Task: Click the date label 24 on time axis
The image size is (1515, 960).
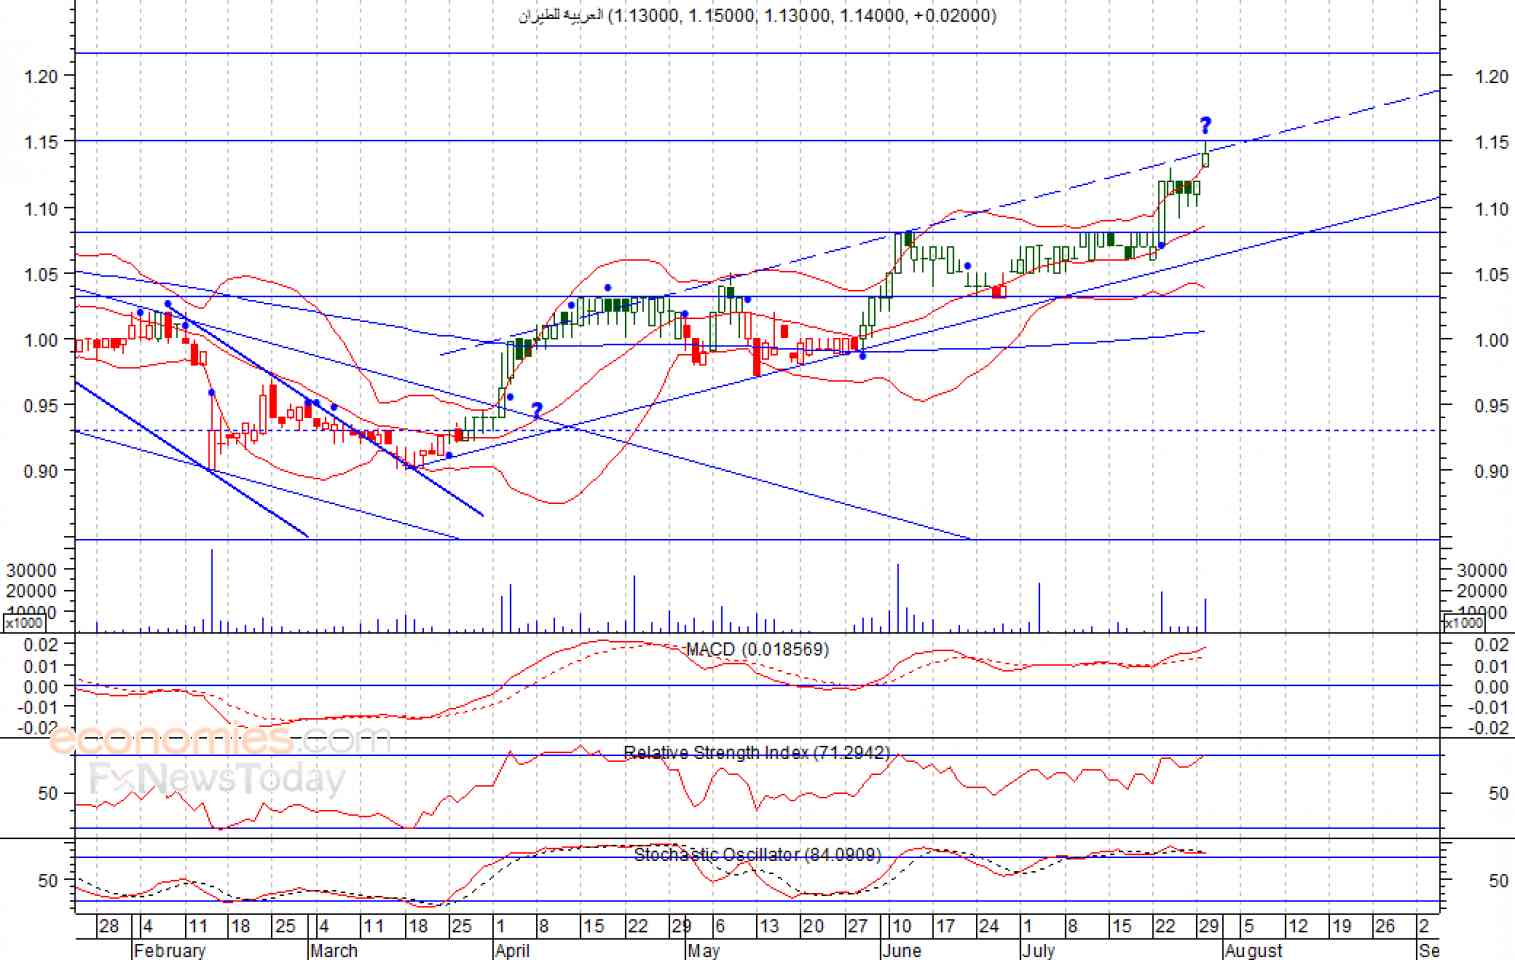Action: [989, 926]
